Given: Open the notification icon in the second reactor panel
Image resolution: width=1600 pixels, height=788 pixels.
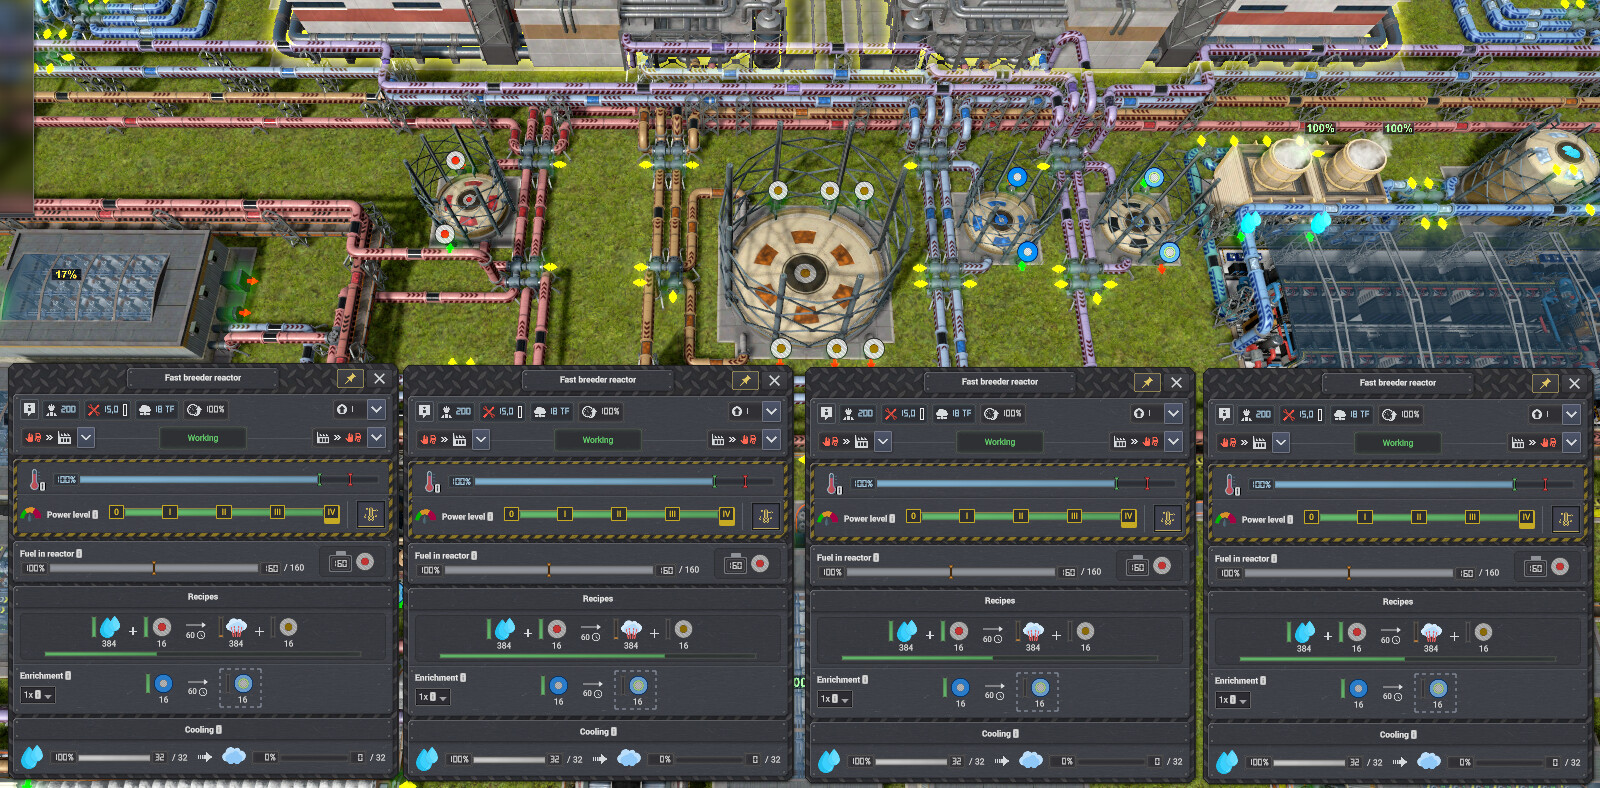Looking at the screenshot, I should pyautogui.click(x=425, y=412).
